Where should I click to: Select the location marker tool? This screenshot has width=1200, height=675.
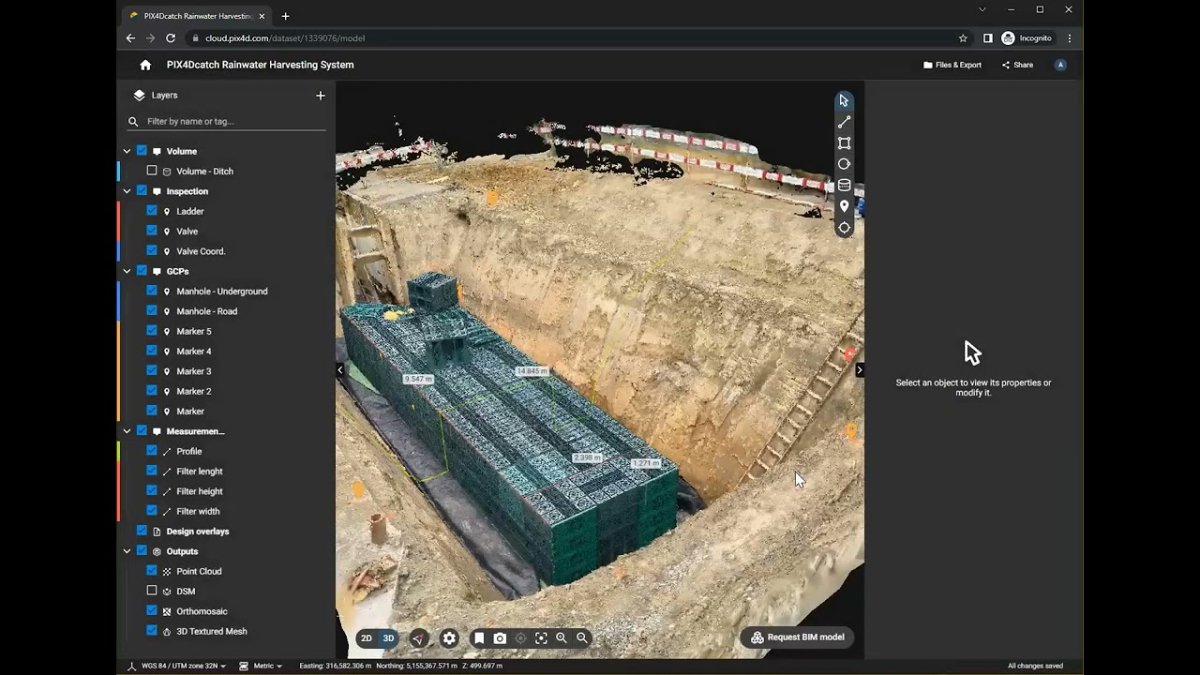[x=844, y=206]
